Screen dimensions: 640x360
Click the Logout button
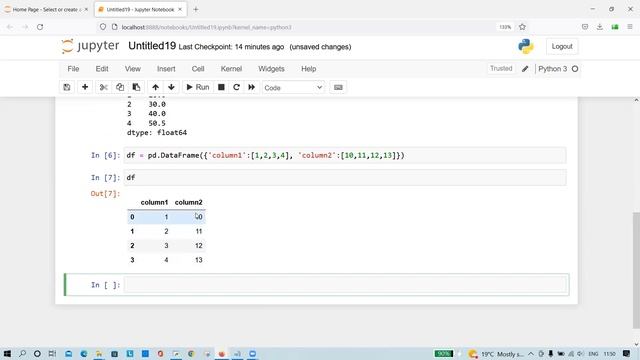(x=562, y=47)
